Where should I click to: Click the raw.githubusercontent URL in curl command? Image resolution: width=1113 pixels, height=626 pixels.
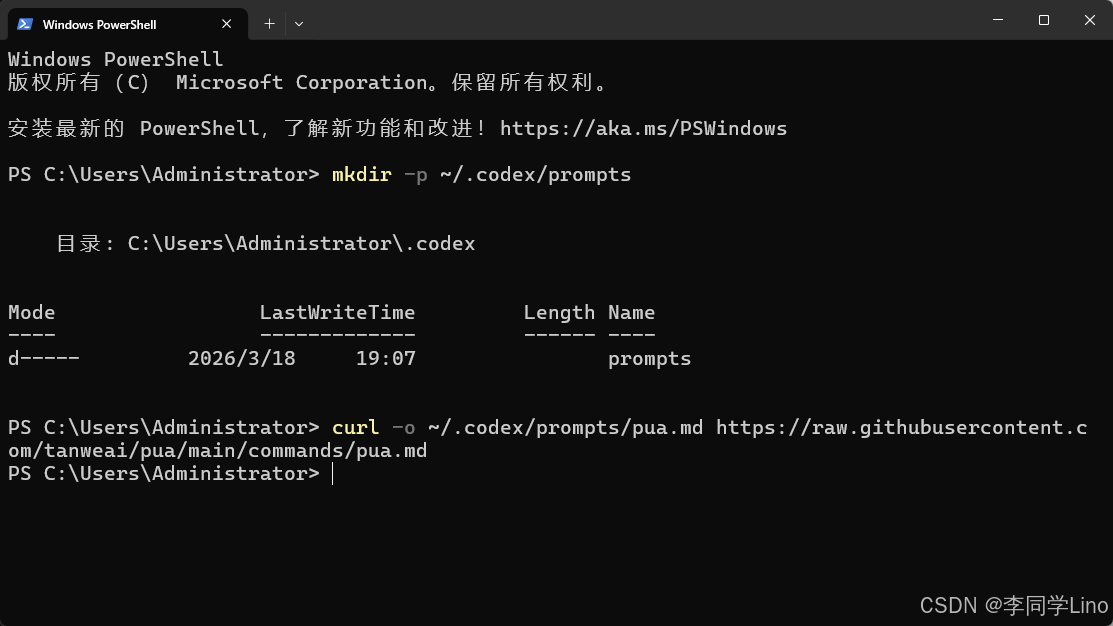[547, 439]
